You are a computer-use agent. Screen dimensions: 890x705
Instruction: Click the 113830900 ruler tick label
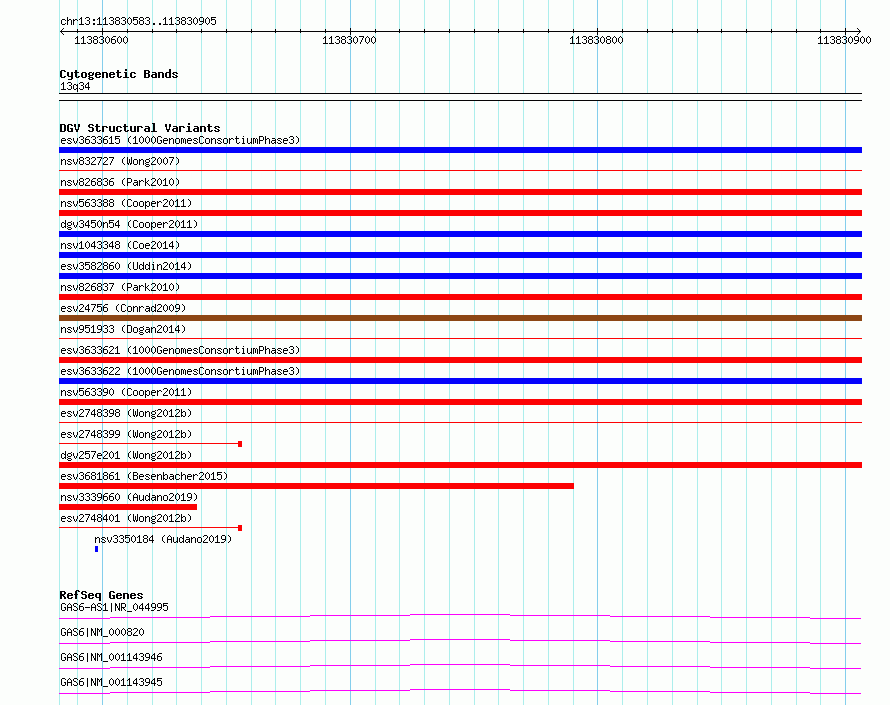click(x=844, y=40)
